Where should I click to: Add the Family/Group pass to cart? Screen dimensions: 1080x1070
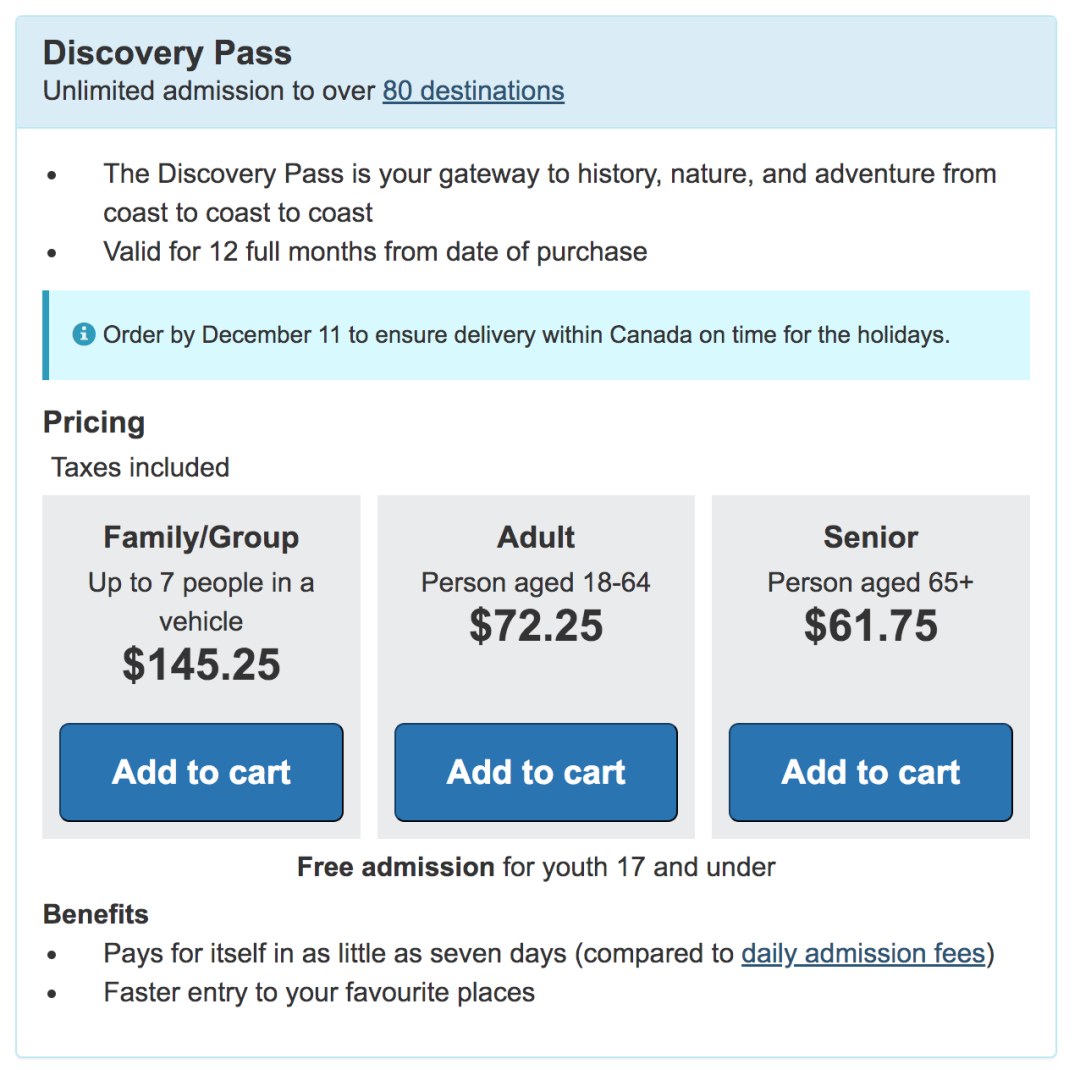click(201, 772)
